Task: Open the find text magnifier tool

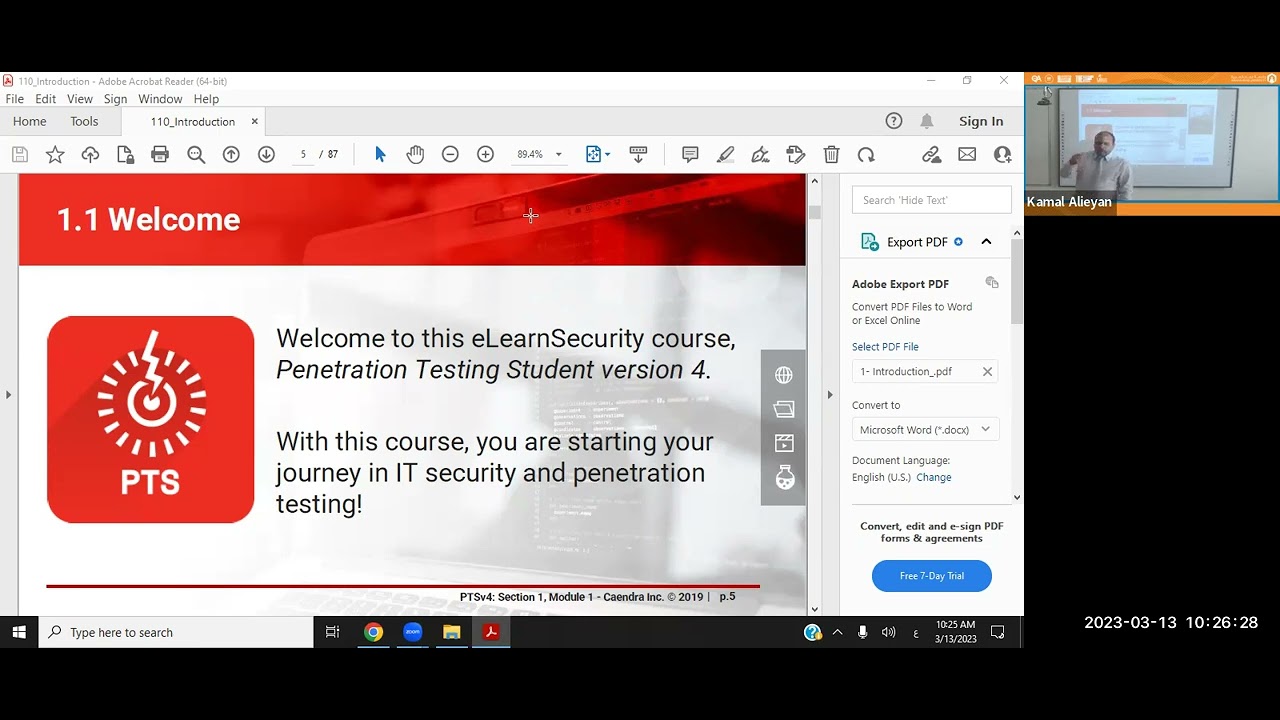Action: [196, 154]
